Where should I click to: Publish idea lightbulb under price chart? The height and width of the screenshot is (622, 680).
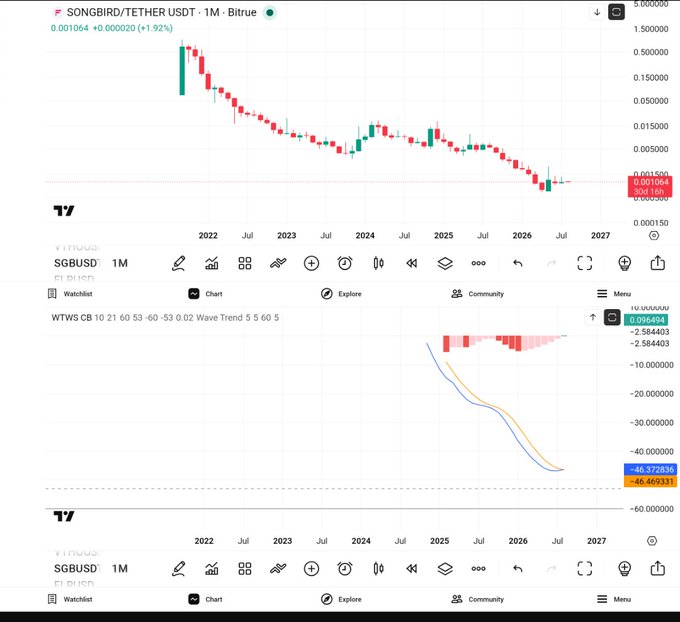click(x=624, y=263)
